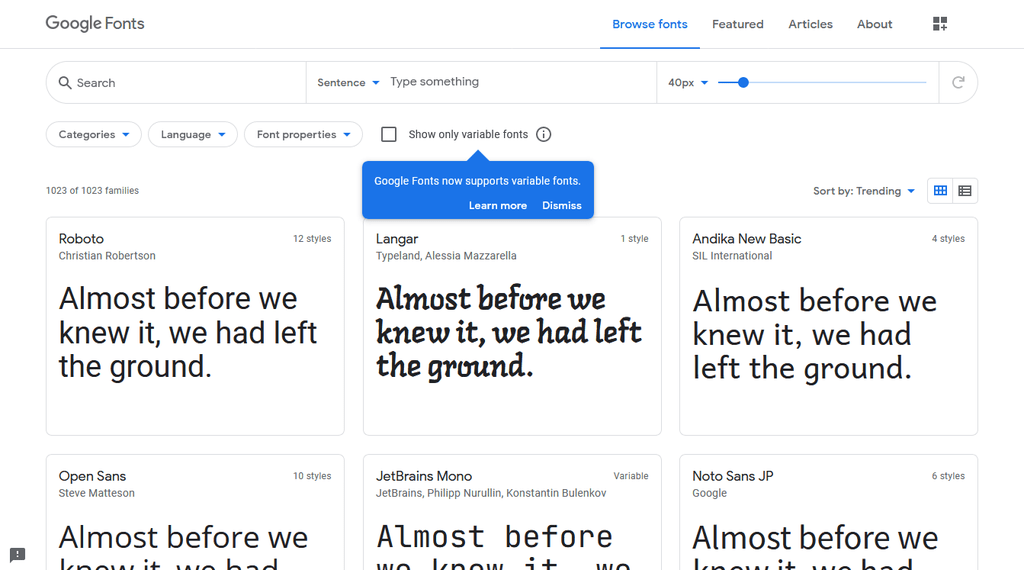
Task: Click the '4 styles' label on Andika
Action: [948, 239]
